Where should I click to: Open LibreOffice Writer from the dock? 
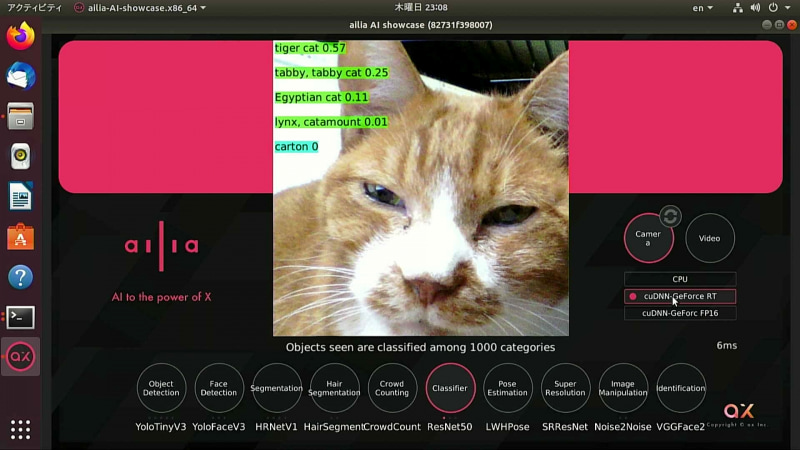(x=20, y=196)
